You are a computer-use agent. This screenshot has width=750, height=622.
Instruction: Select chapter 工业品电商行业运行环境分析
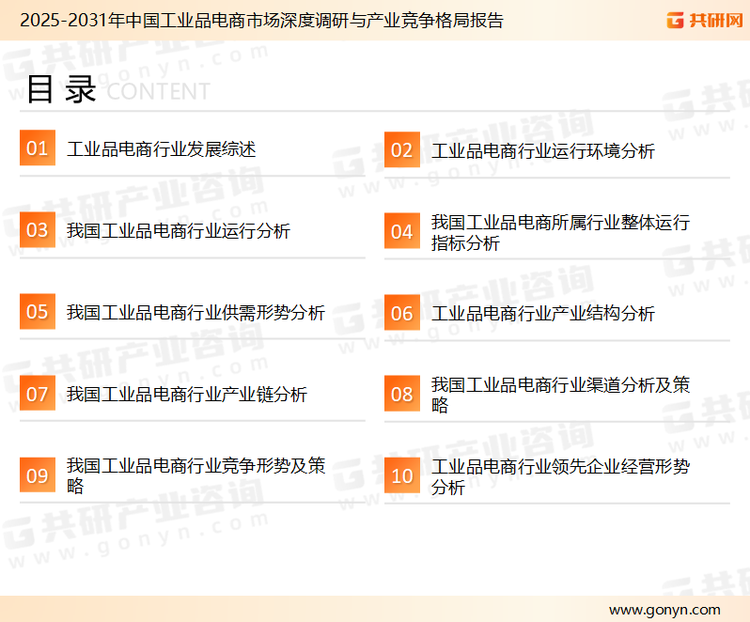point(543,151)
